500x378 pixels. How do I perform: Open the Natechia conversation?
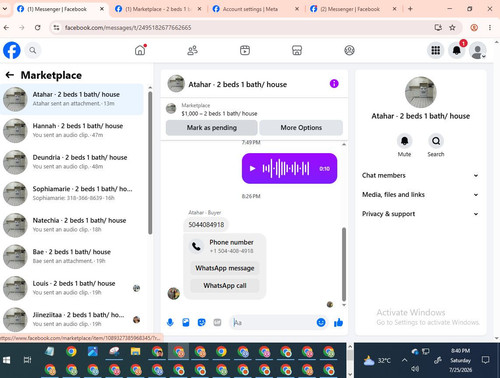pos(72,225)
